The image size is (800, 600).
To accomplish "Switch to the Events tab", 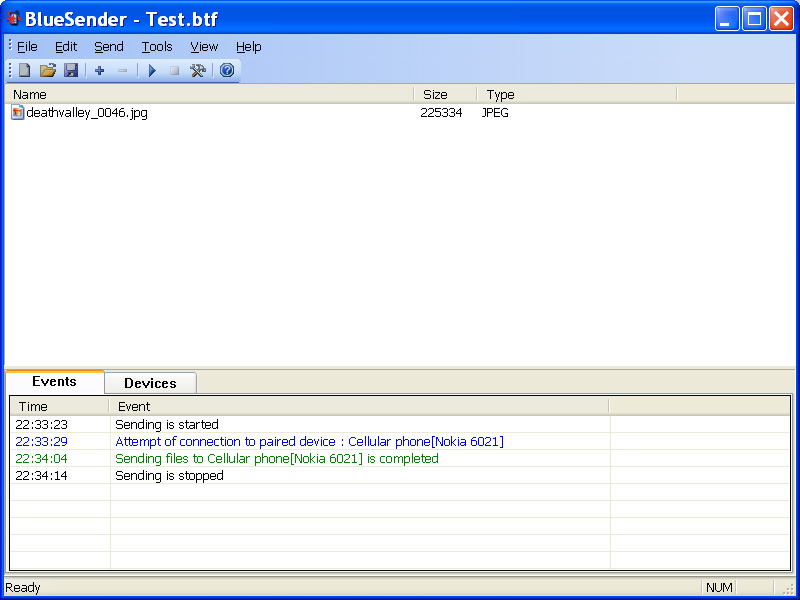I will [54, 382].
